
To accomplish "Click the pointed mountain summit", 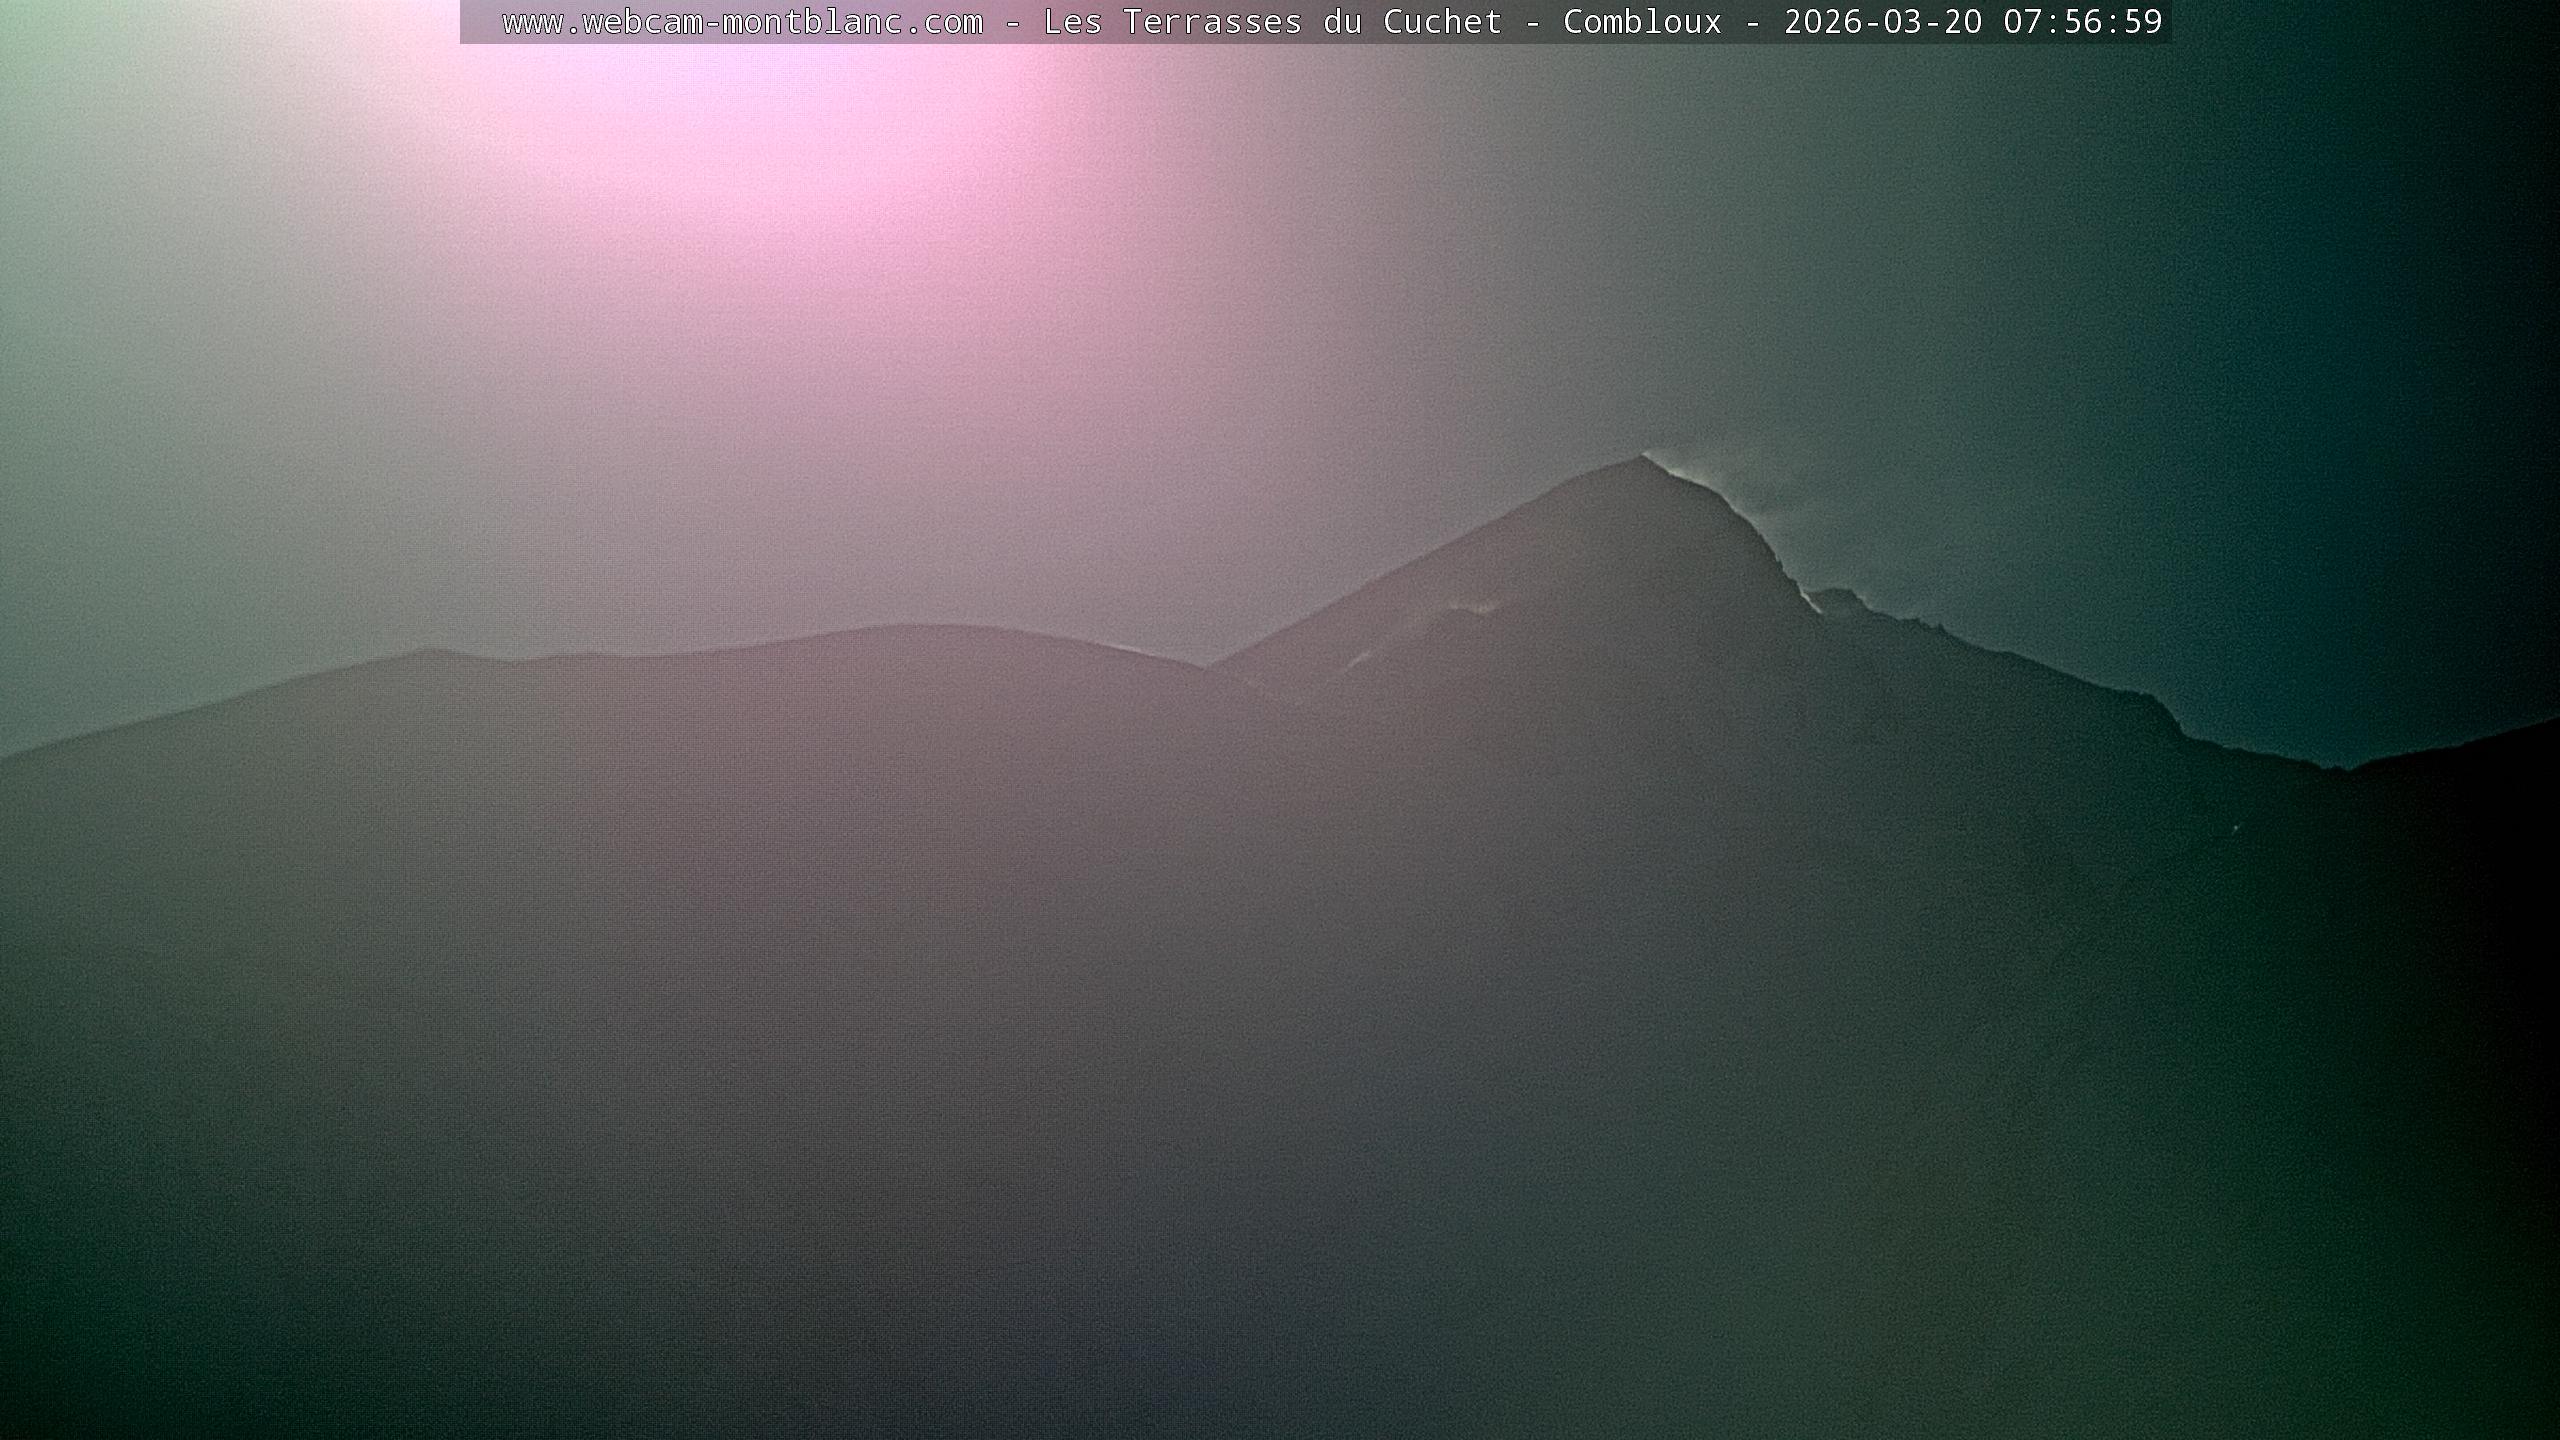I will pos(1642,460).
